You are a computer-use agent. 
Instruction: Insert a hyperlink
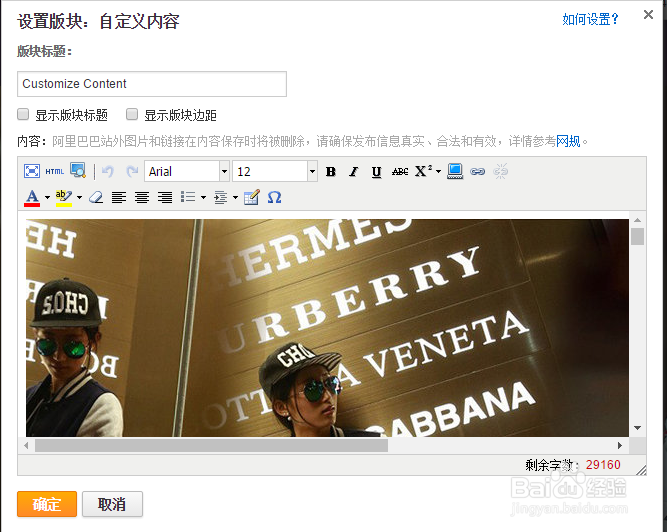tap(477, 171)
